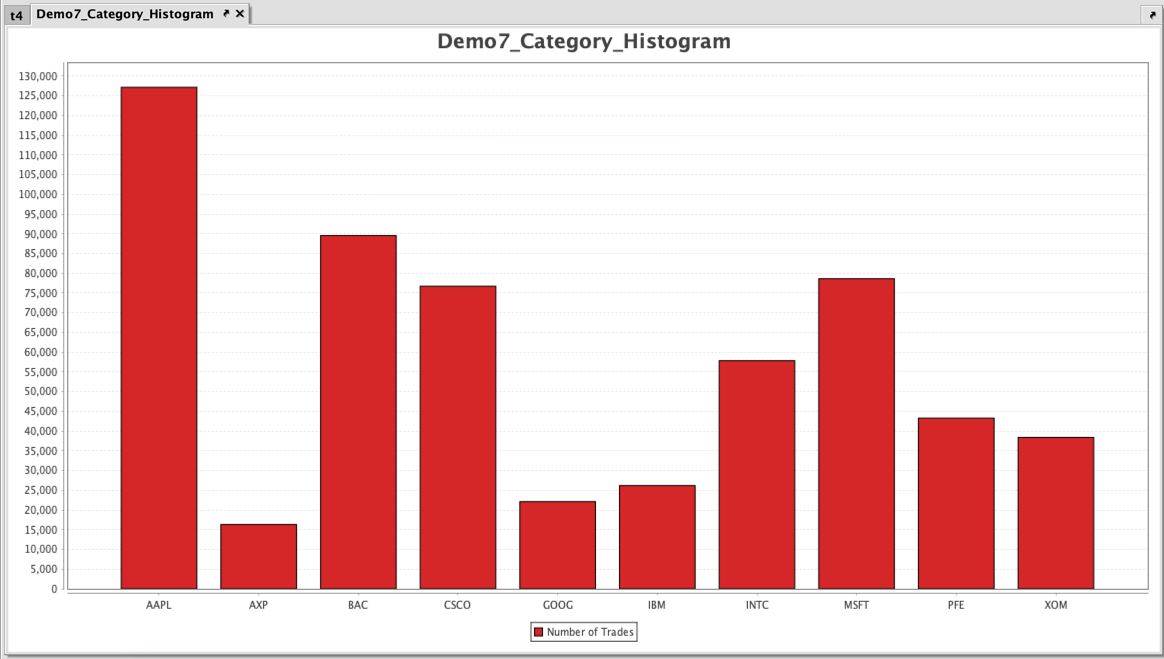Click the undock panel button at top right
The width and height of the screenshot is (1164, 659).
coord(1150,15)
